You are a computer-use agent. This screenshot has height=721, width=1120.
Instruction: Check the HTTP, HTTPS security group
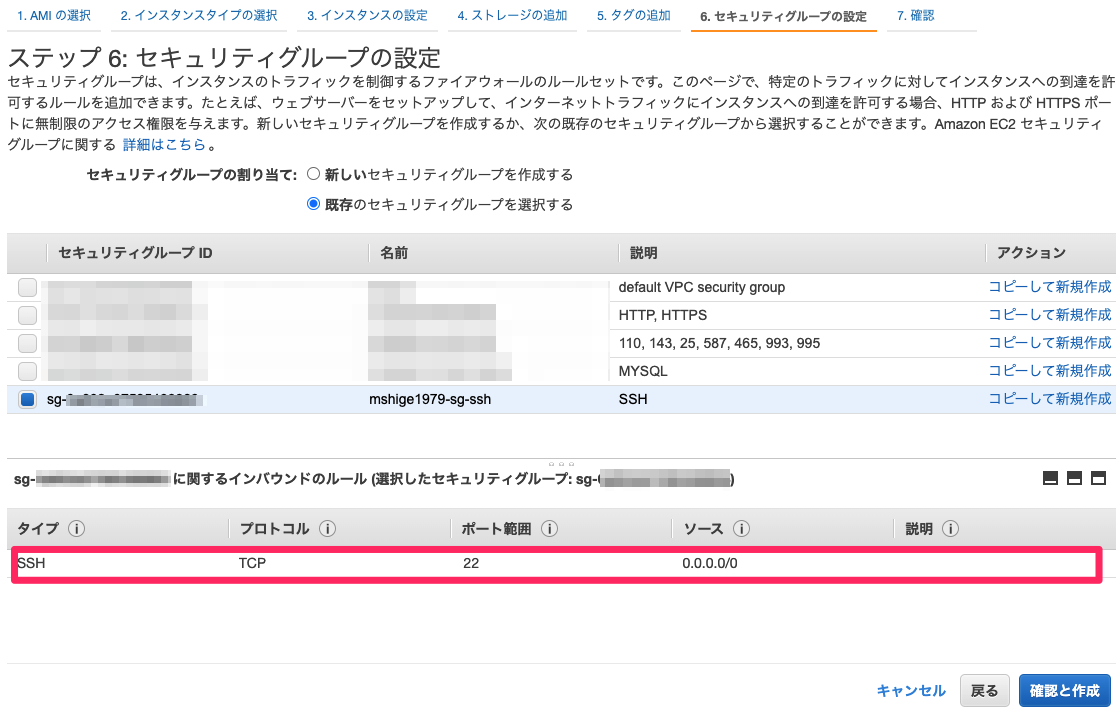[27, 315]
